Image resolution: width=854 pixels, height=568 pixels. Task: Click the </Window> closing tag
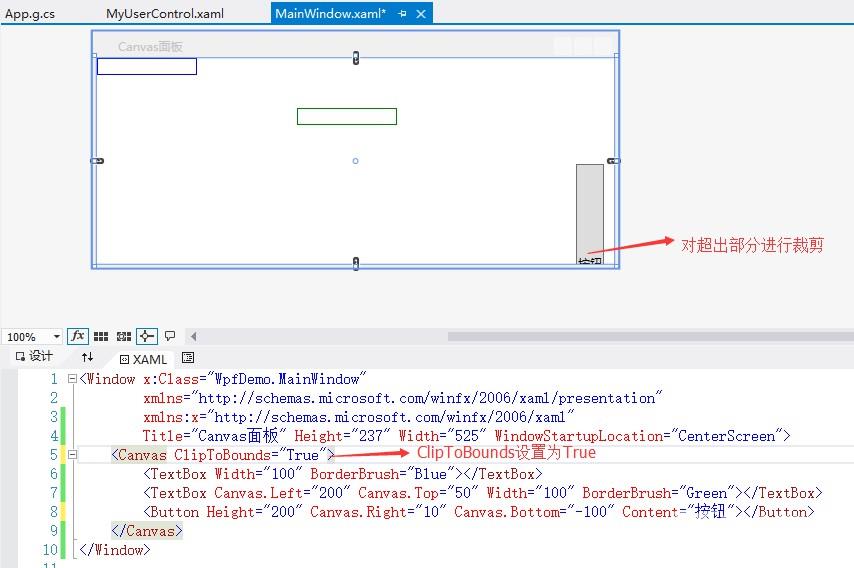pos(115,549)
